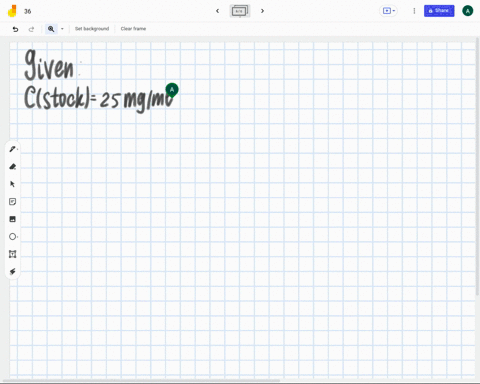Open the account avatar in header
The width and height of the screenshot is (480, 384).
(468, 11)
